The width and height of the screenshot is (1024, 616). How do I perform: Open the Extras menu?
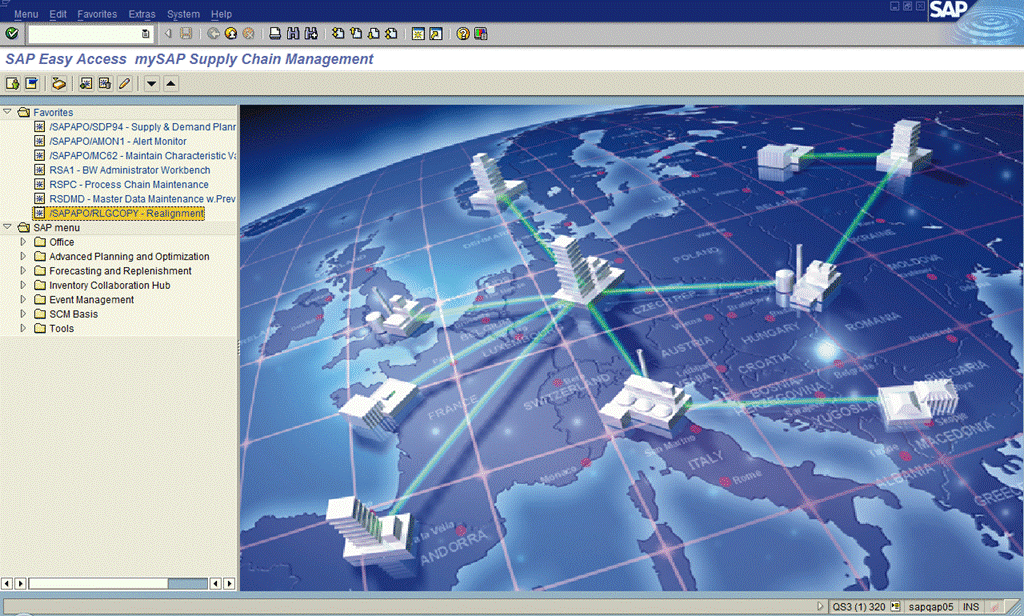tap(142, 14)
